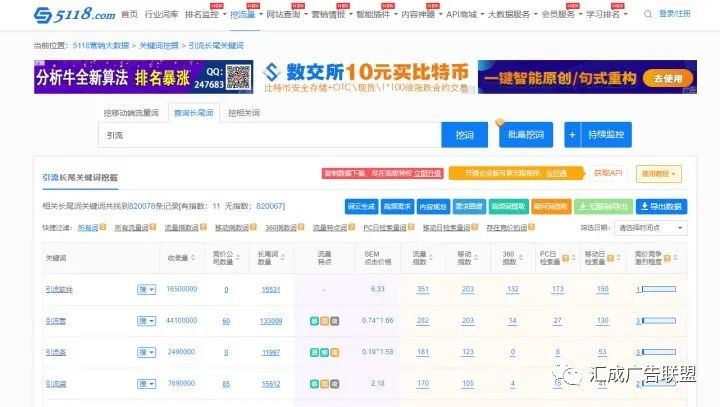Click the competition bar in the 44100000 row

pos(659,321)
